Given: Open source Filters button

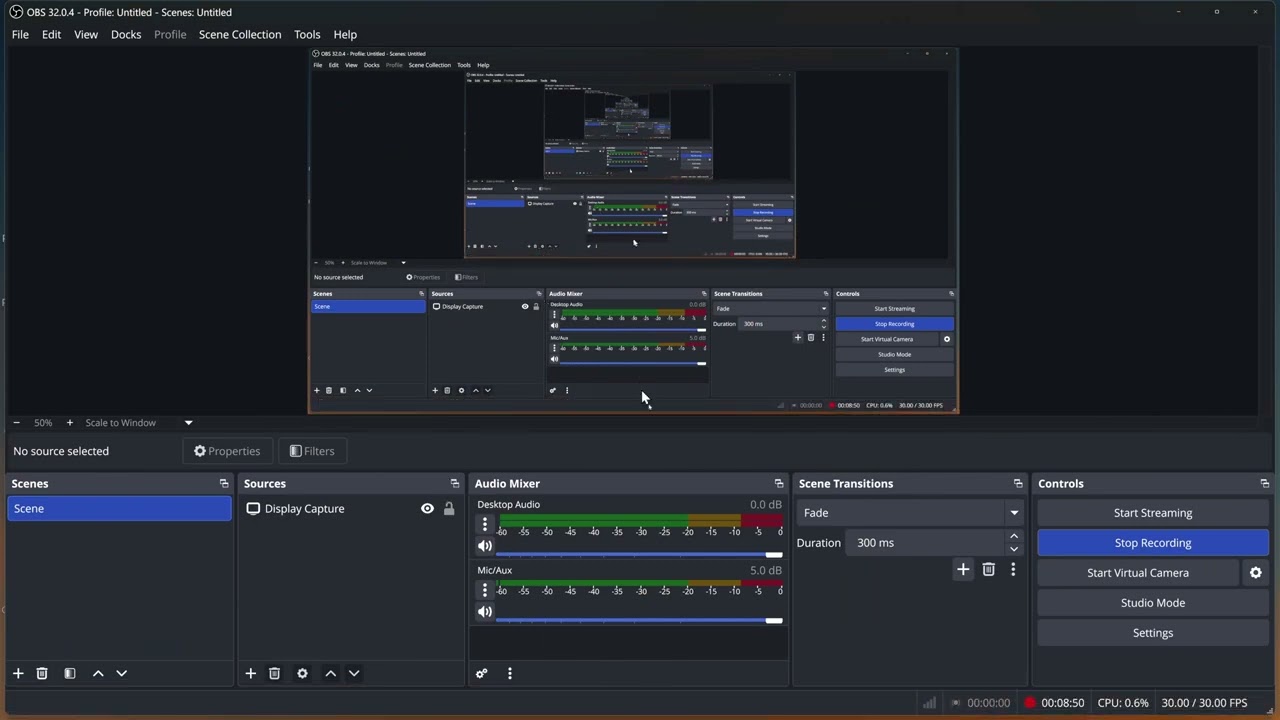Looking at the screenshot, I should point(312,451).
